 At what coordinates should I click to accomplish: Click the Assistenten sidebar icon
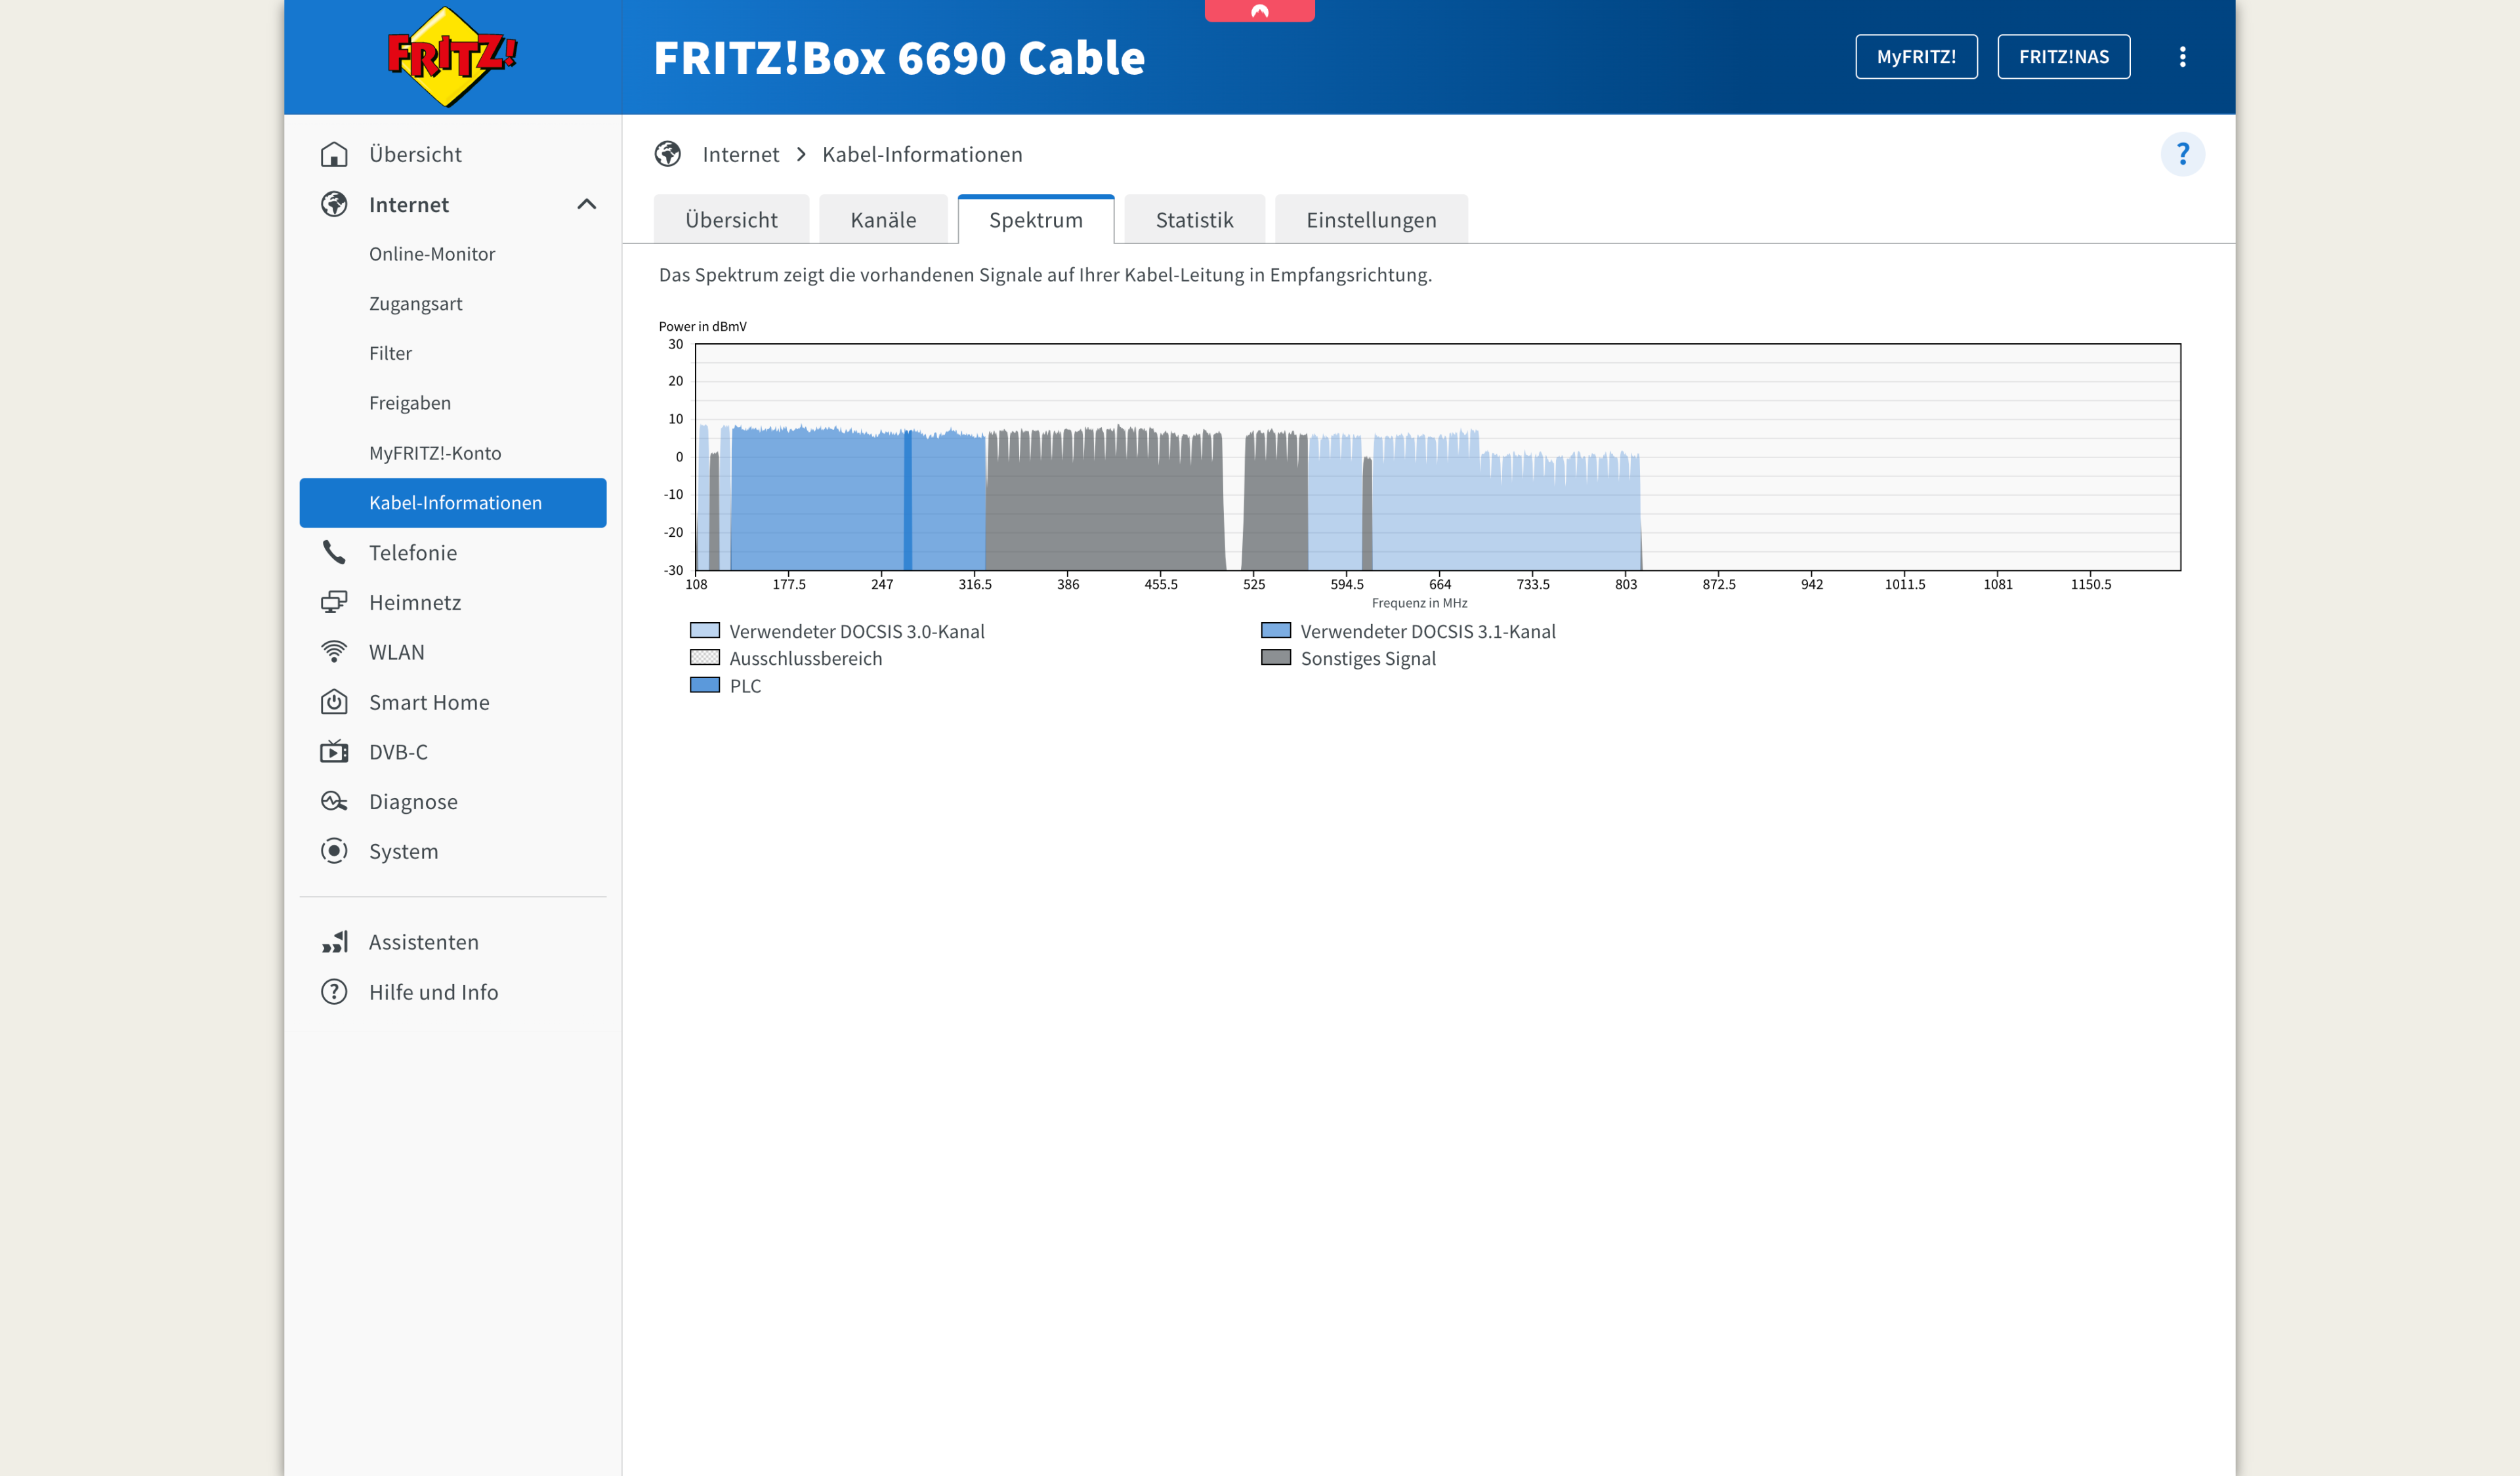[334, 941]
